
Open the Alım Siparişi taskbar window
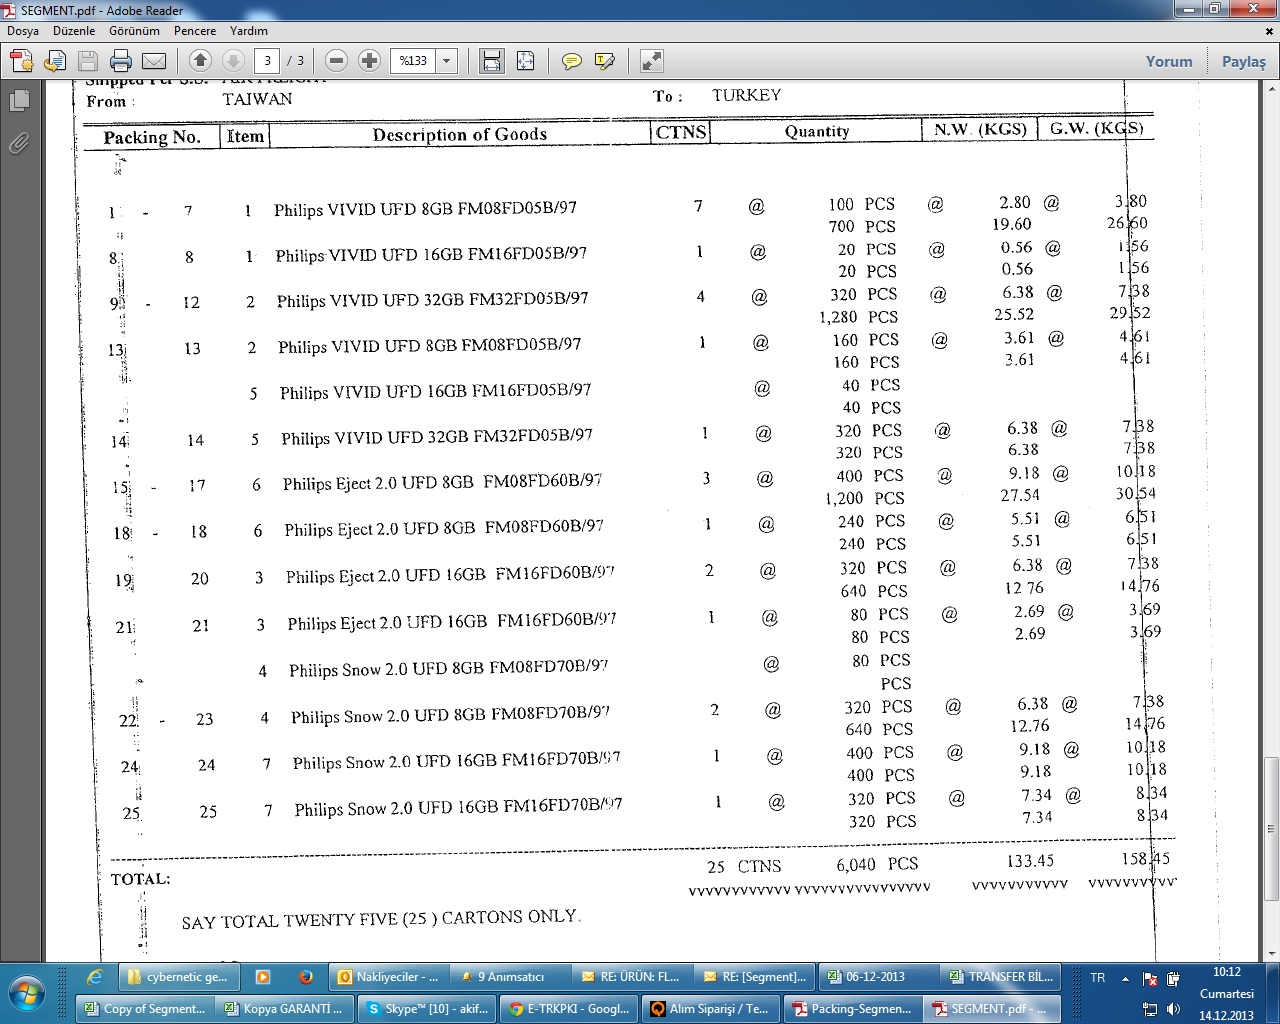tap(710, 1008)
